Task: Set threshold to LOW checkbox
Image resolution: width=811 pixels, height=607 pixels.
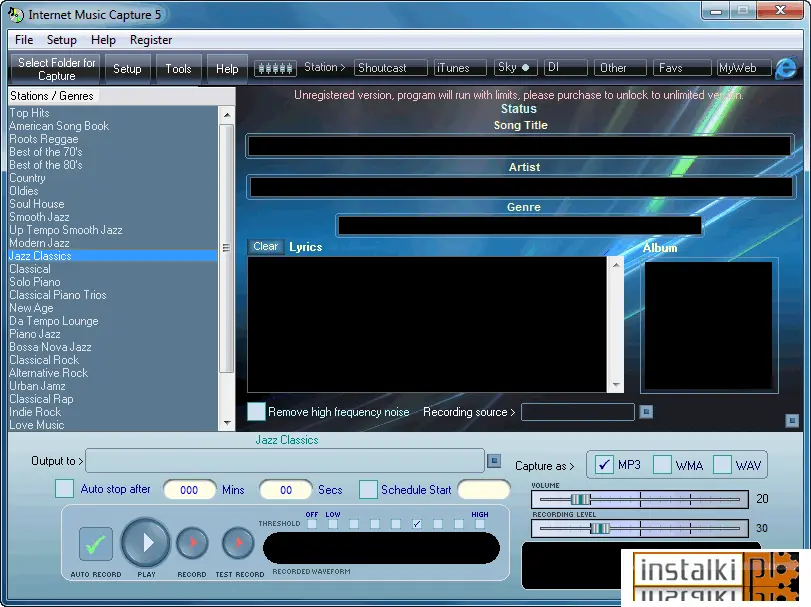Action: 333,524
